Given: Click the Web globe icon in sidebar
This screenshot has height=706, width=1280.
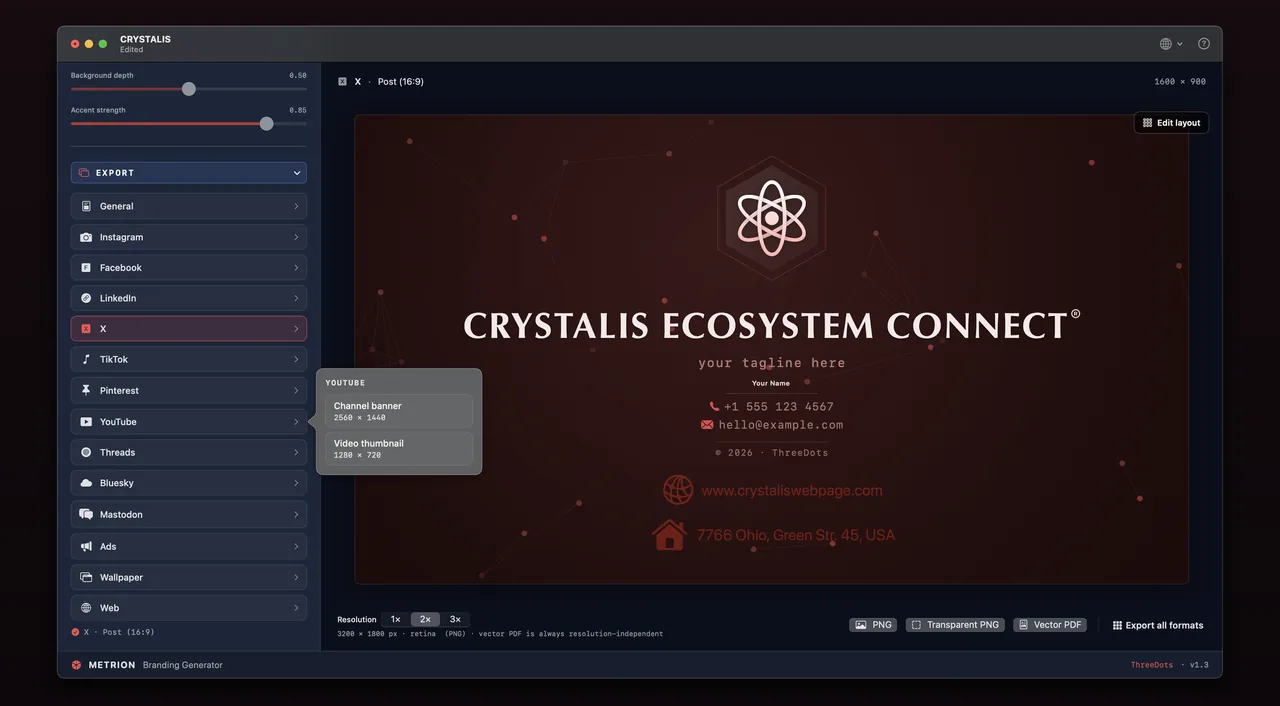Looking at the screenshot, I should [86, 608].
